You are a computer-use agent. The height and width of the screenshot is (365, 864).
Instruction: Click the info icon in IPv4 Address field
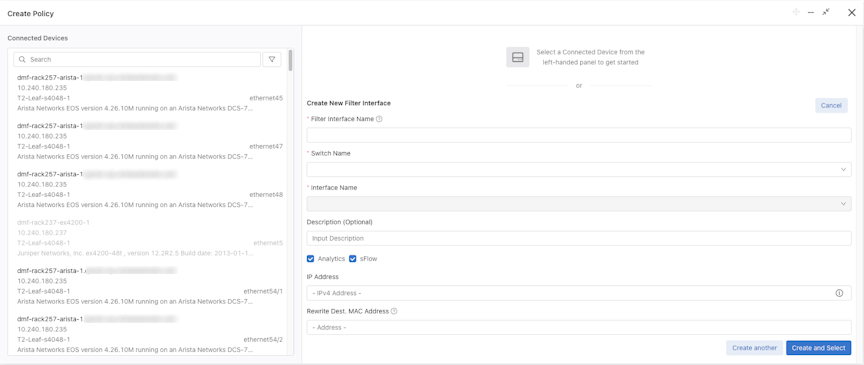(x=839, y=293)
